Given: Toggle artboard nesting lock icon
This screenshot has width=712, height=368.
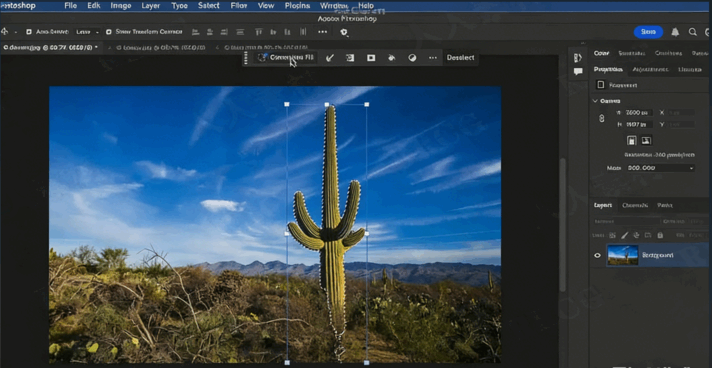Looking at the screenshot, I should pos(648,235).
